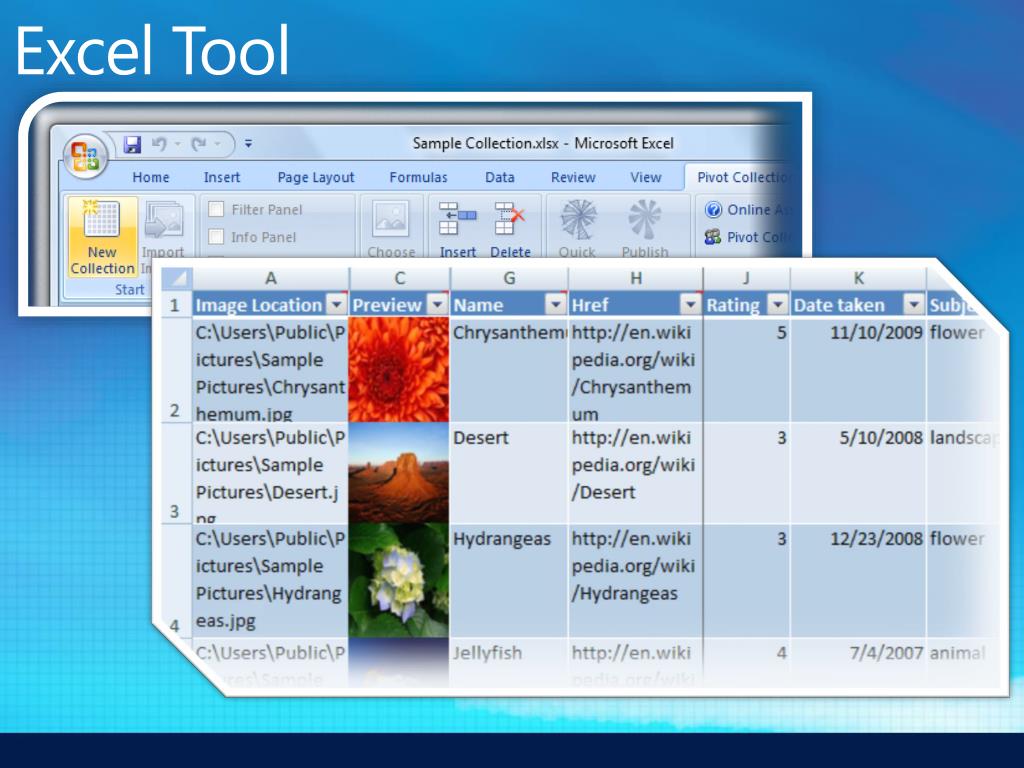This screenshot has width=1024, height=768.
Task: Select the date cell '12/23/2008'
Action: click(x=858, y=581)
